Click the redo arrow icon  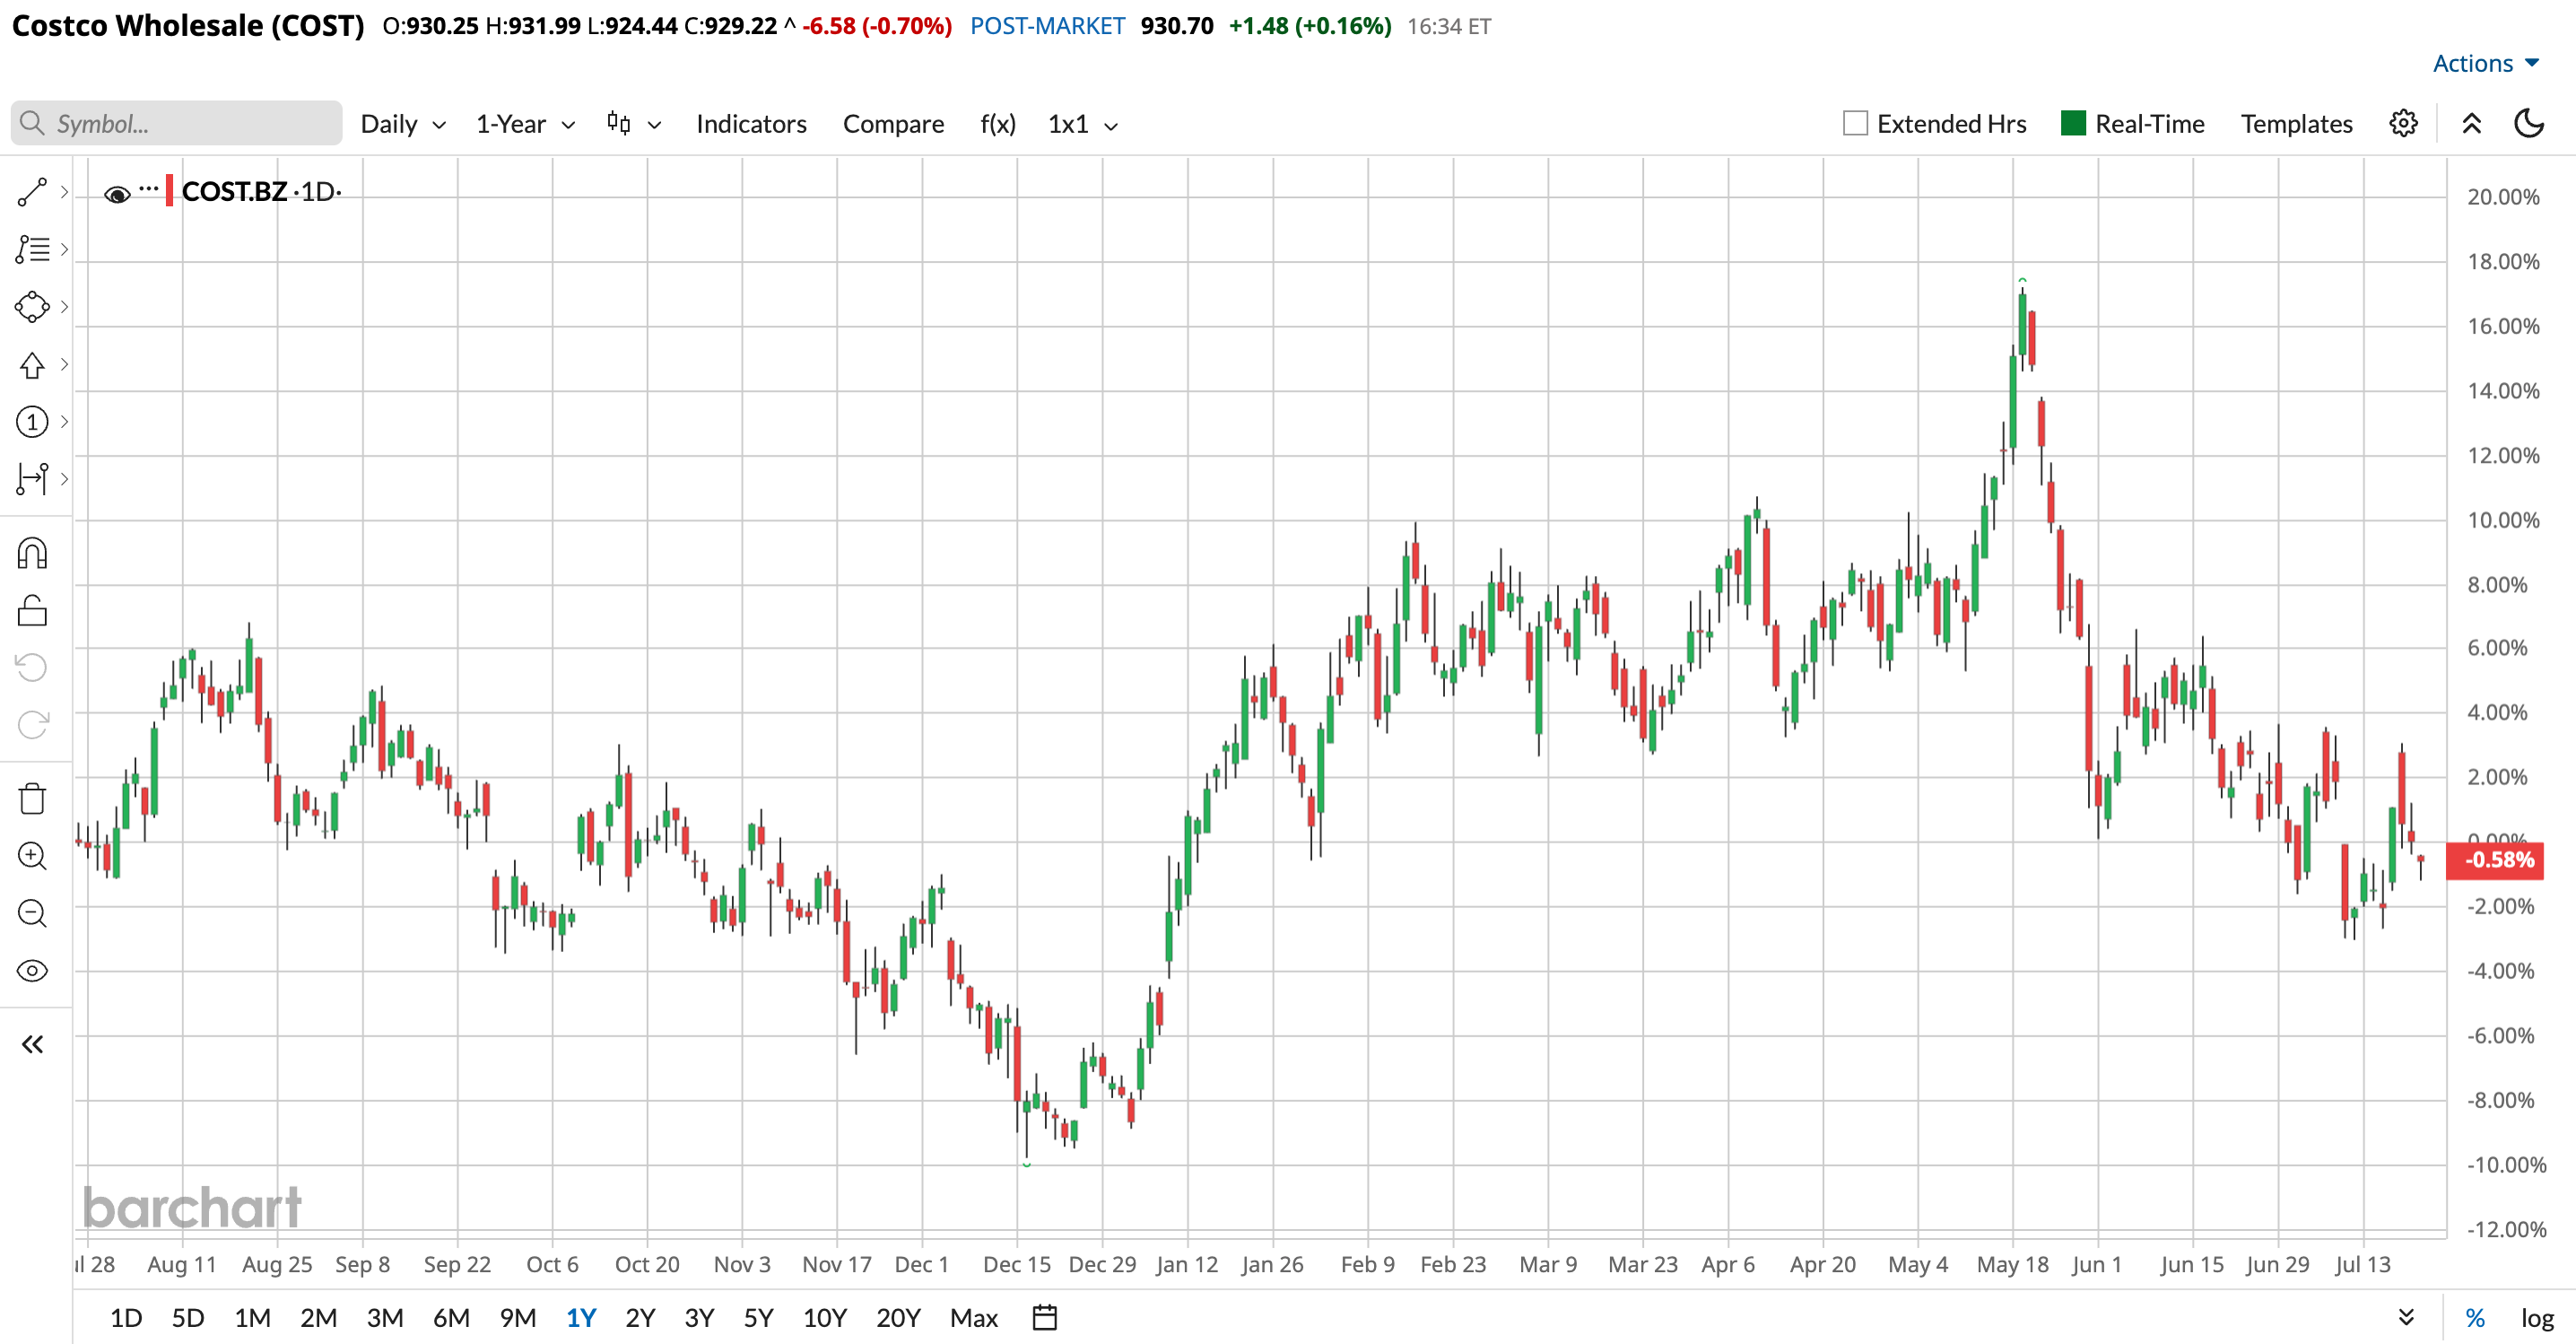point(32,725)
